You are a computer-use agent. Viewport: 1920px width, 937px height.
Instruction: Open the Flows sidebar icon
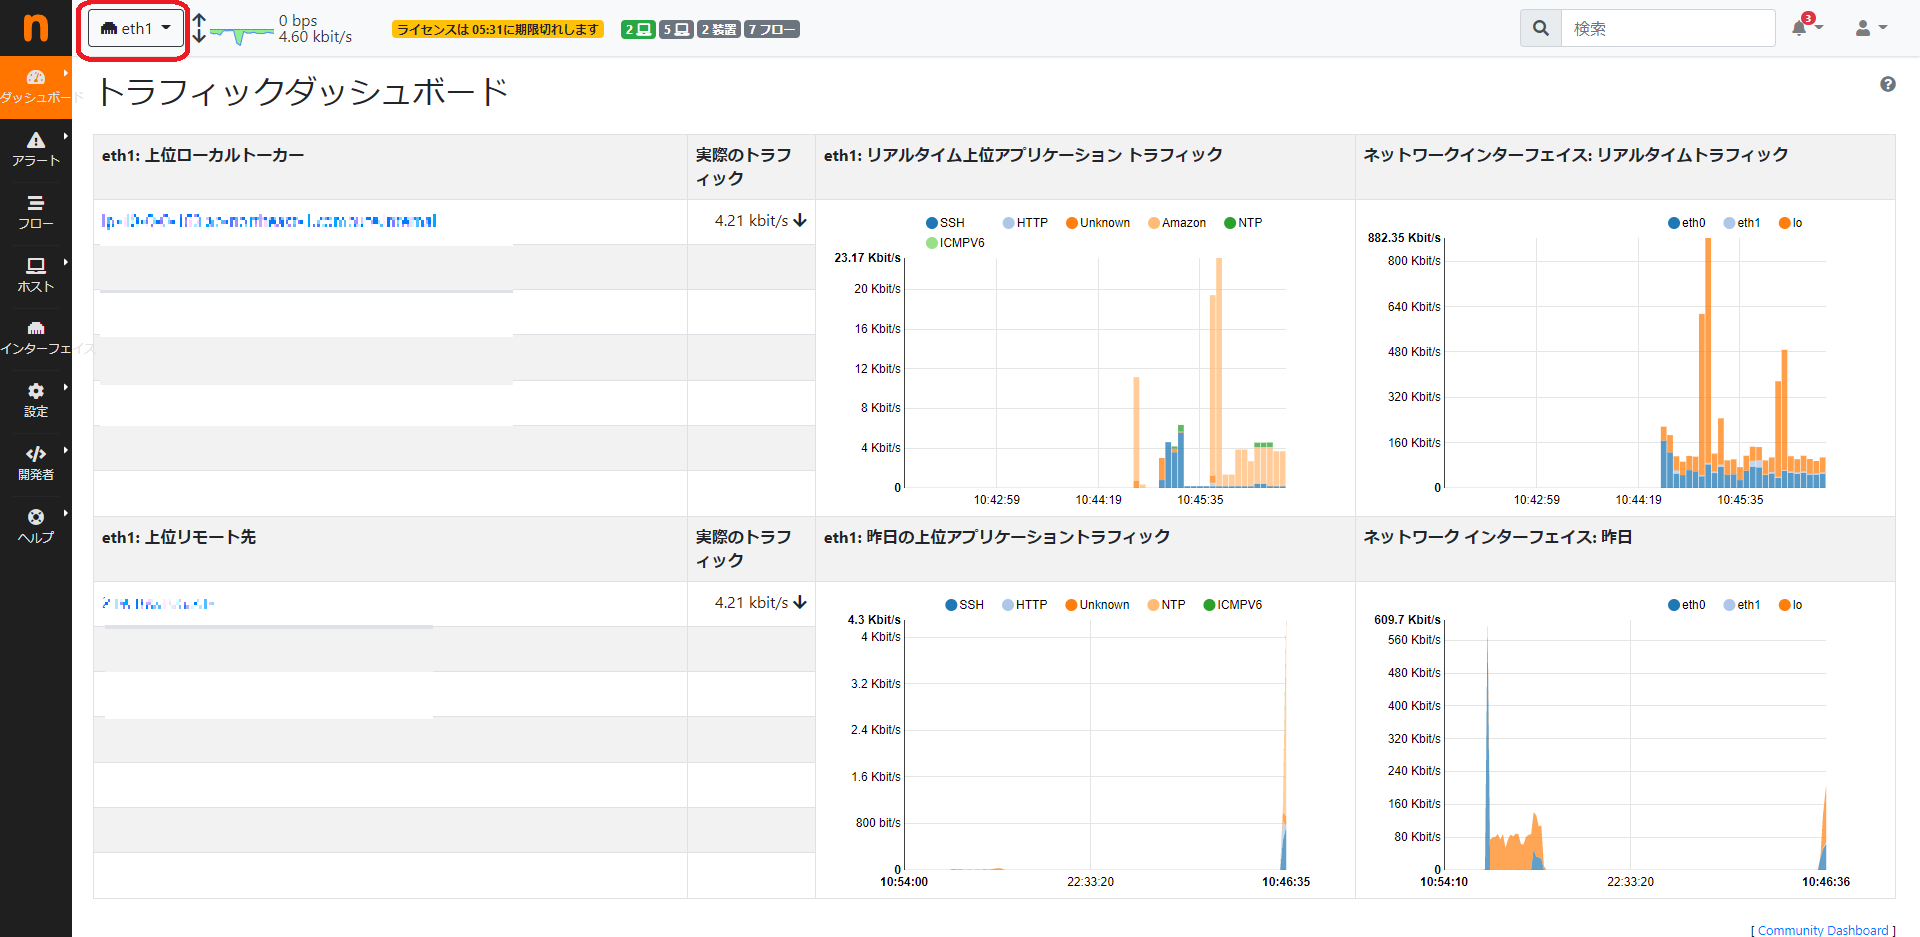point(36,203)
